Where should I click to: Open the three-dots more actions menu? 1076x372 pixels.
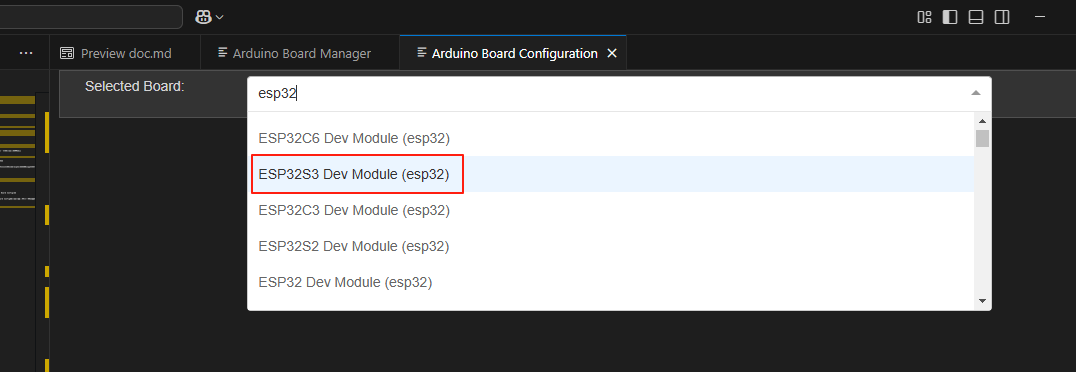coord(26,53)
